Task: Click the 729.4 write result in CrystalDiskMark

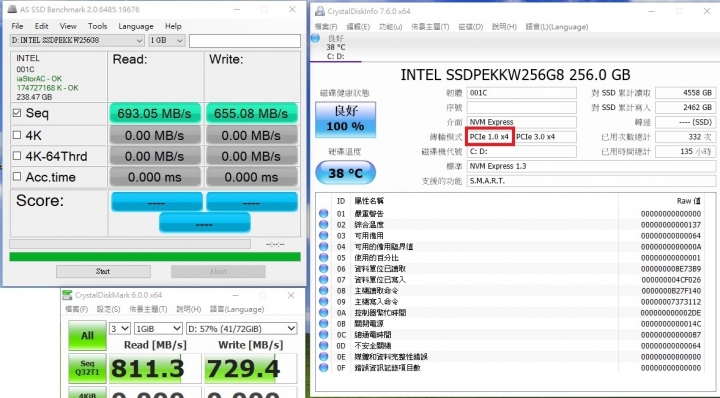Action: click(x=250, y=368)
